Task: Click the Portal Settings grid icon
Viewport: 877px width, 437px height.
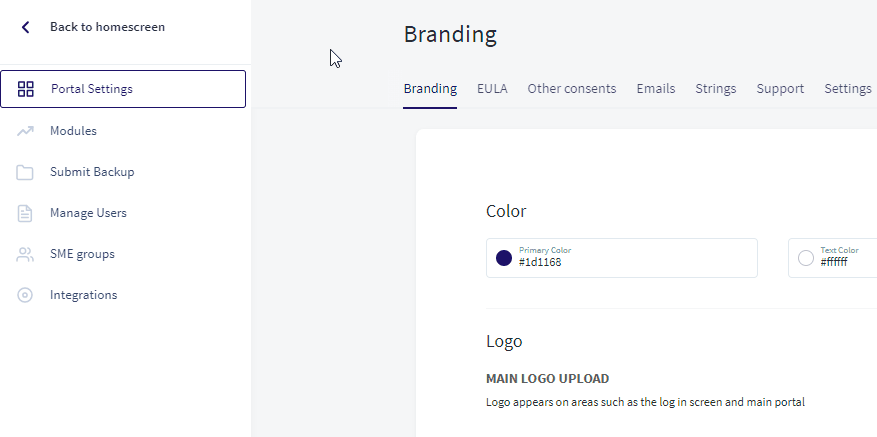Action: click(x=26, y=89)
